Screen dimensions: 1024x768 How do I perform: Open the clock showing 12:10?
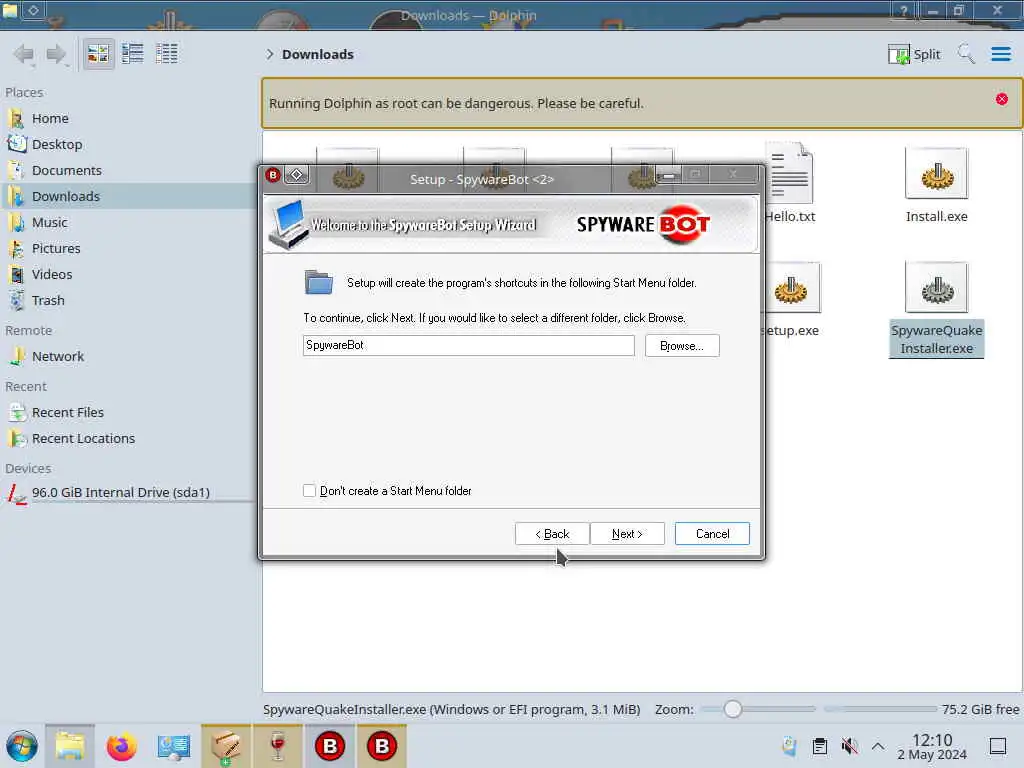[932, 746]
